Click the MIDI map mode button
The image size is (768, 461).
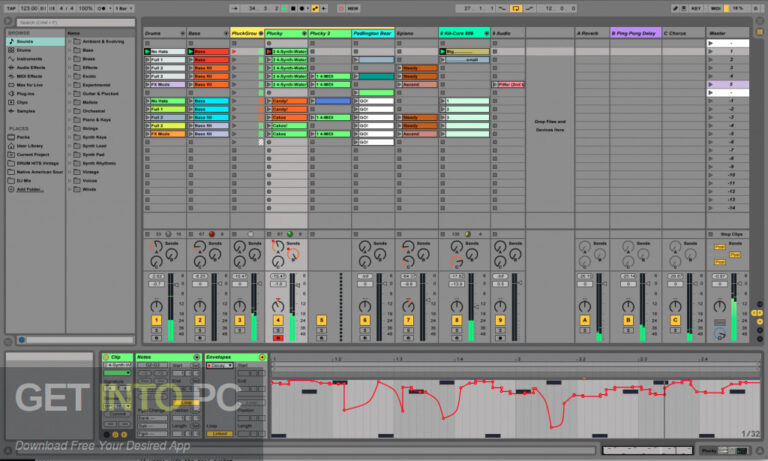click(x=716, y=8)
